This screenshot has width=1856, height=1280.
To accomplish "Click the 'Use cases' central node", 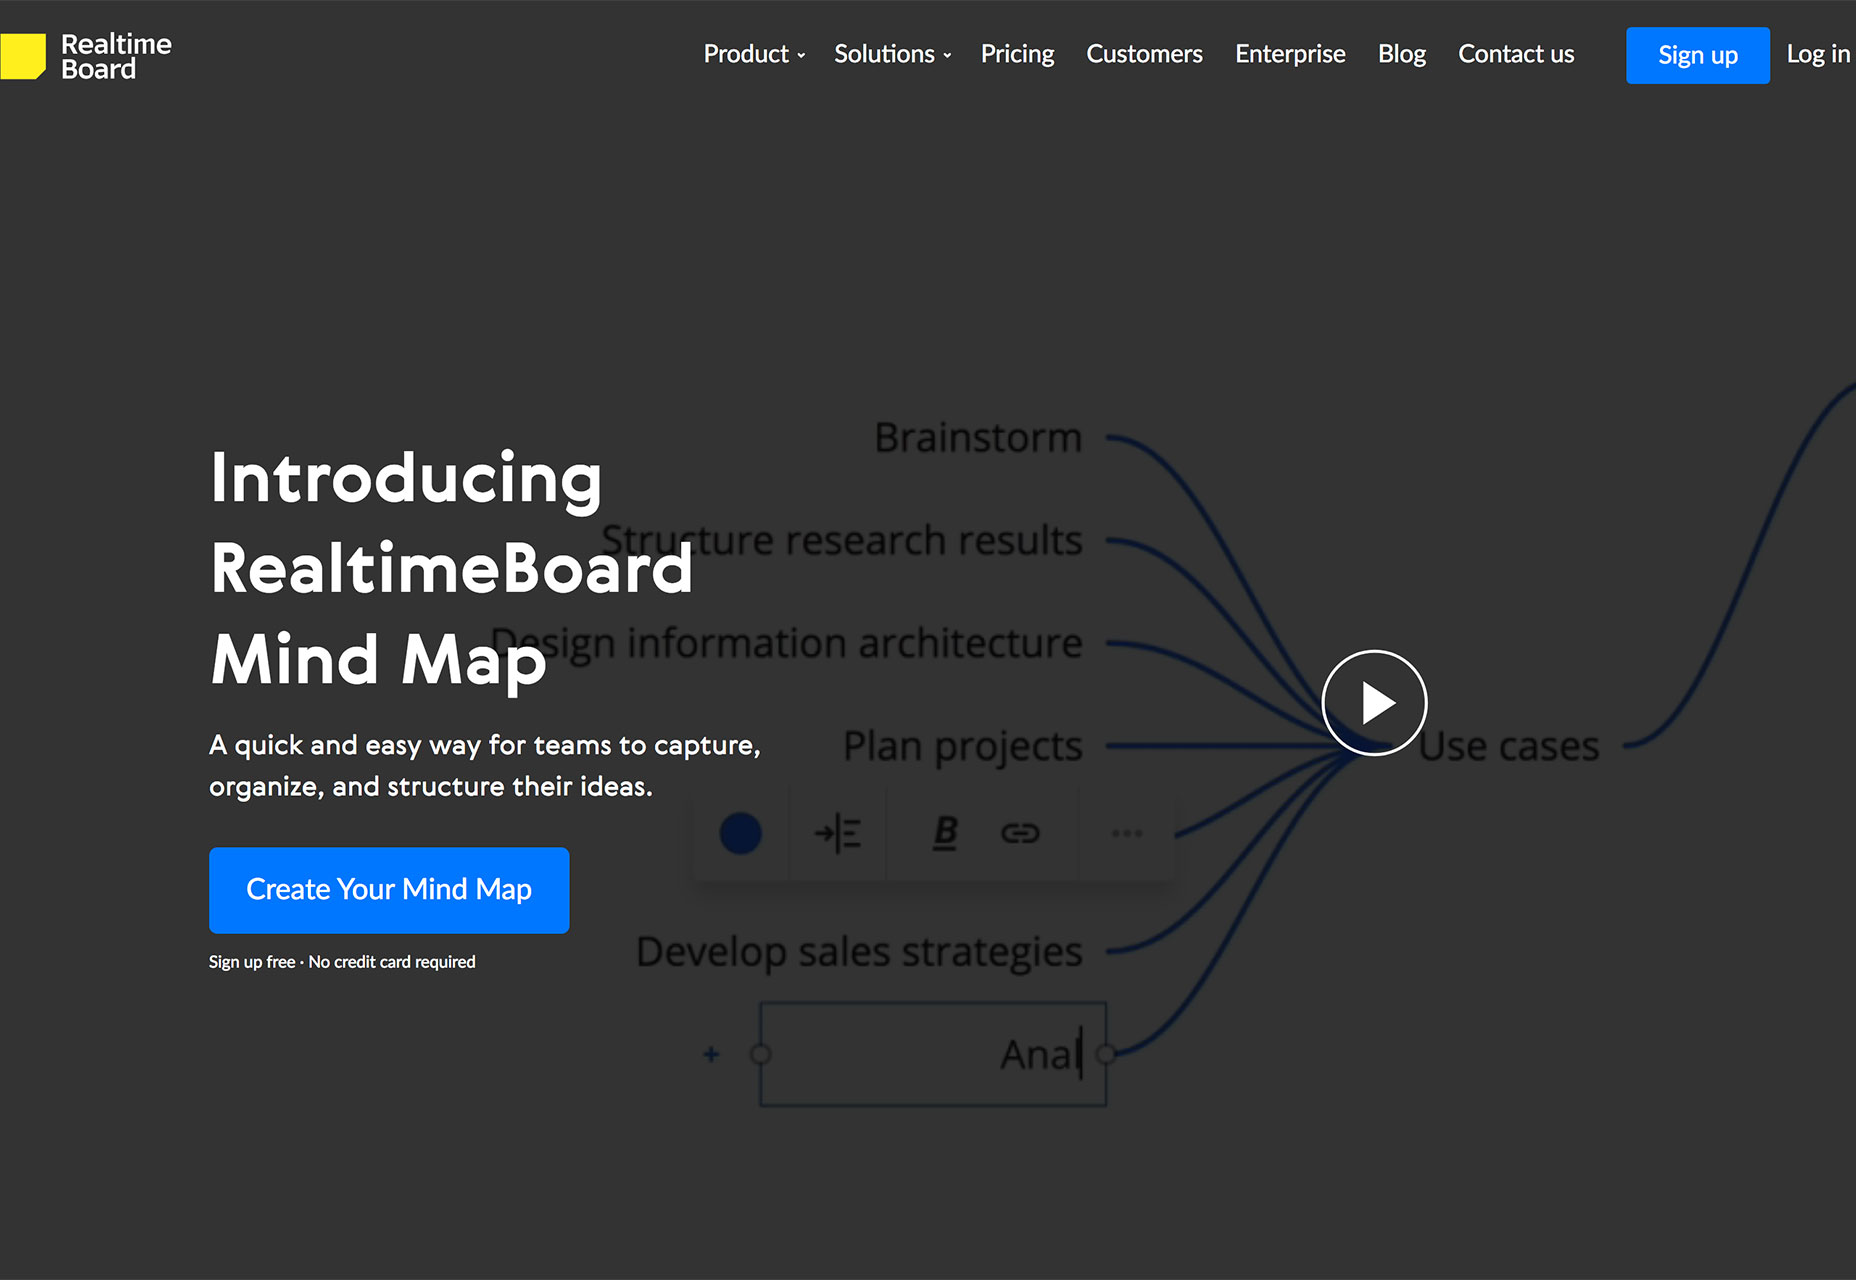I will [1509, 747].
